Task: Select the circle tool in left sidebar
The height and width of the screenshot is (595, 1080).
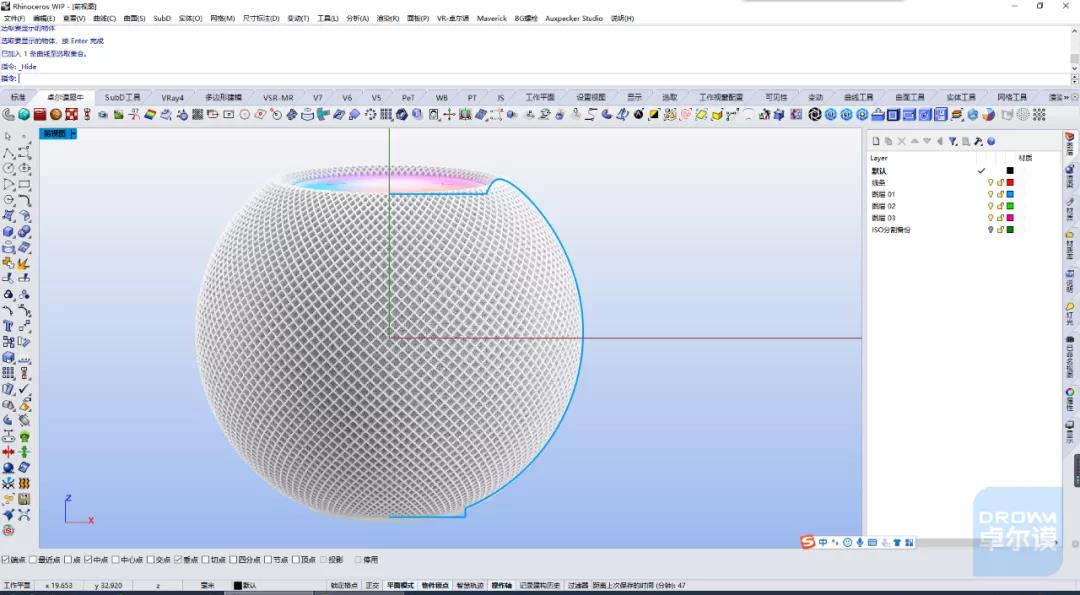Action: point(8,168)
